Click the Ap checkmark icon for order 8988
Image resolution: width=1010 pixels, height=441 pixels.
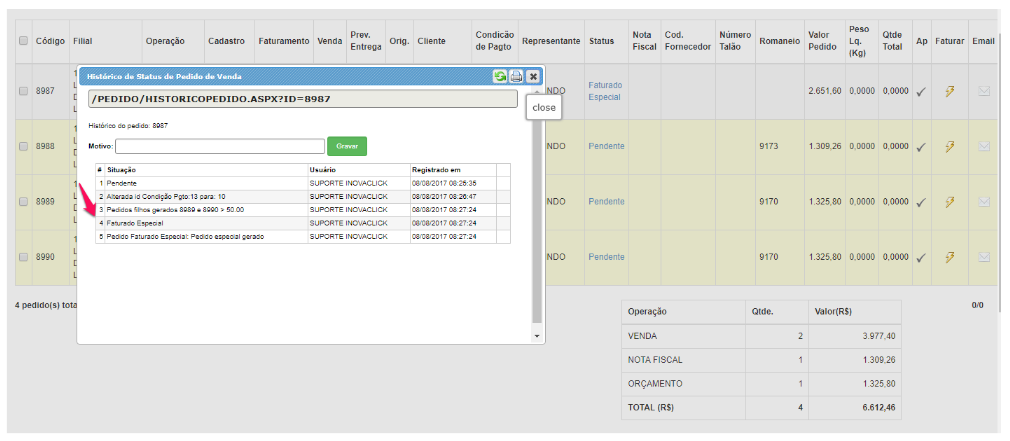[921, 147]
